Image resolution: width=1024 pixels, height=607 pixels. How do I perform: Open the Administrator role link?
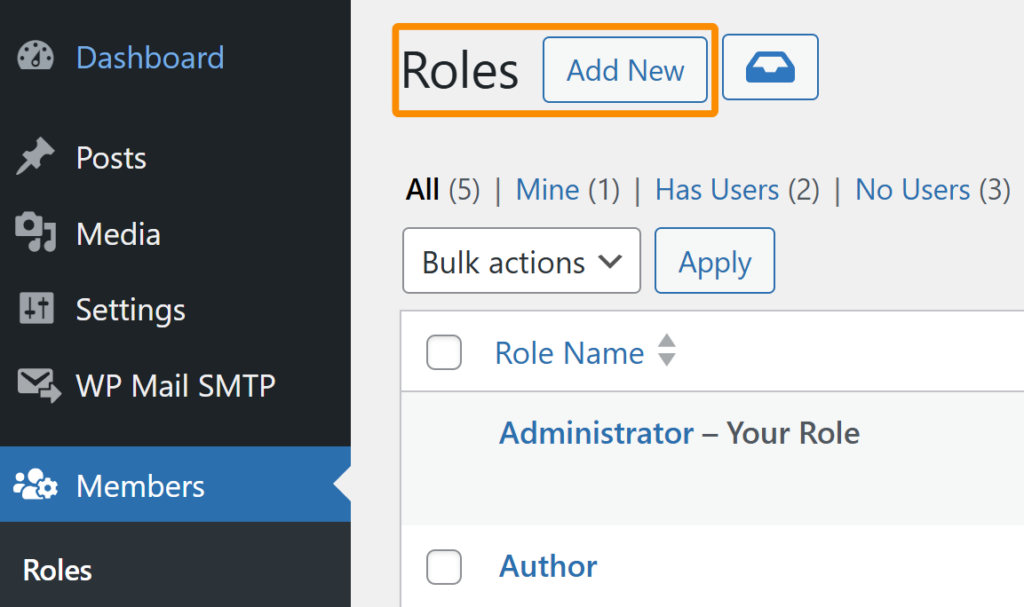pyautogui.click(x=596, y=433)
